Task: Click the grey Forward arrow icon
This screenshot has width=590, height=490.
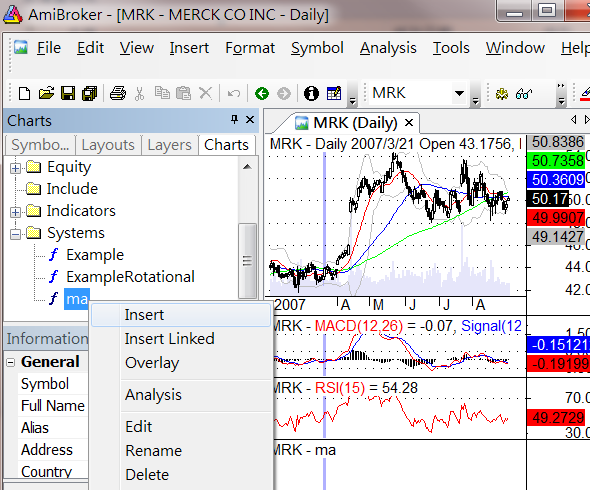Action: pyautogui.click(x=284, y=93)
